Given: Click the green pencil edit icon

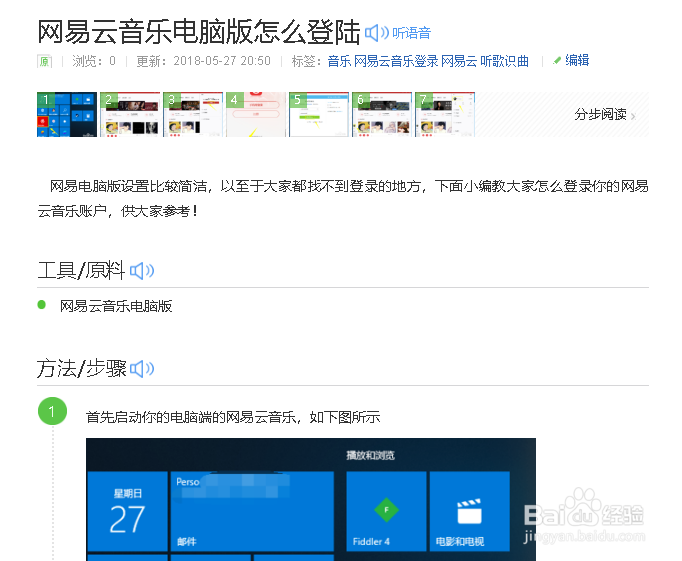Looking at the screenshot, I should pyautogui.click(x=557, y=61).
